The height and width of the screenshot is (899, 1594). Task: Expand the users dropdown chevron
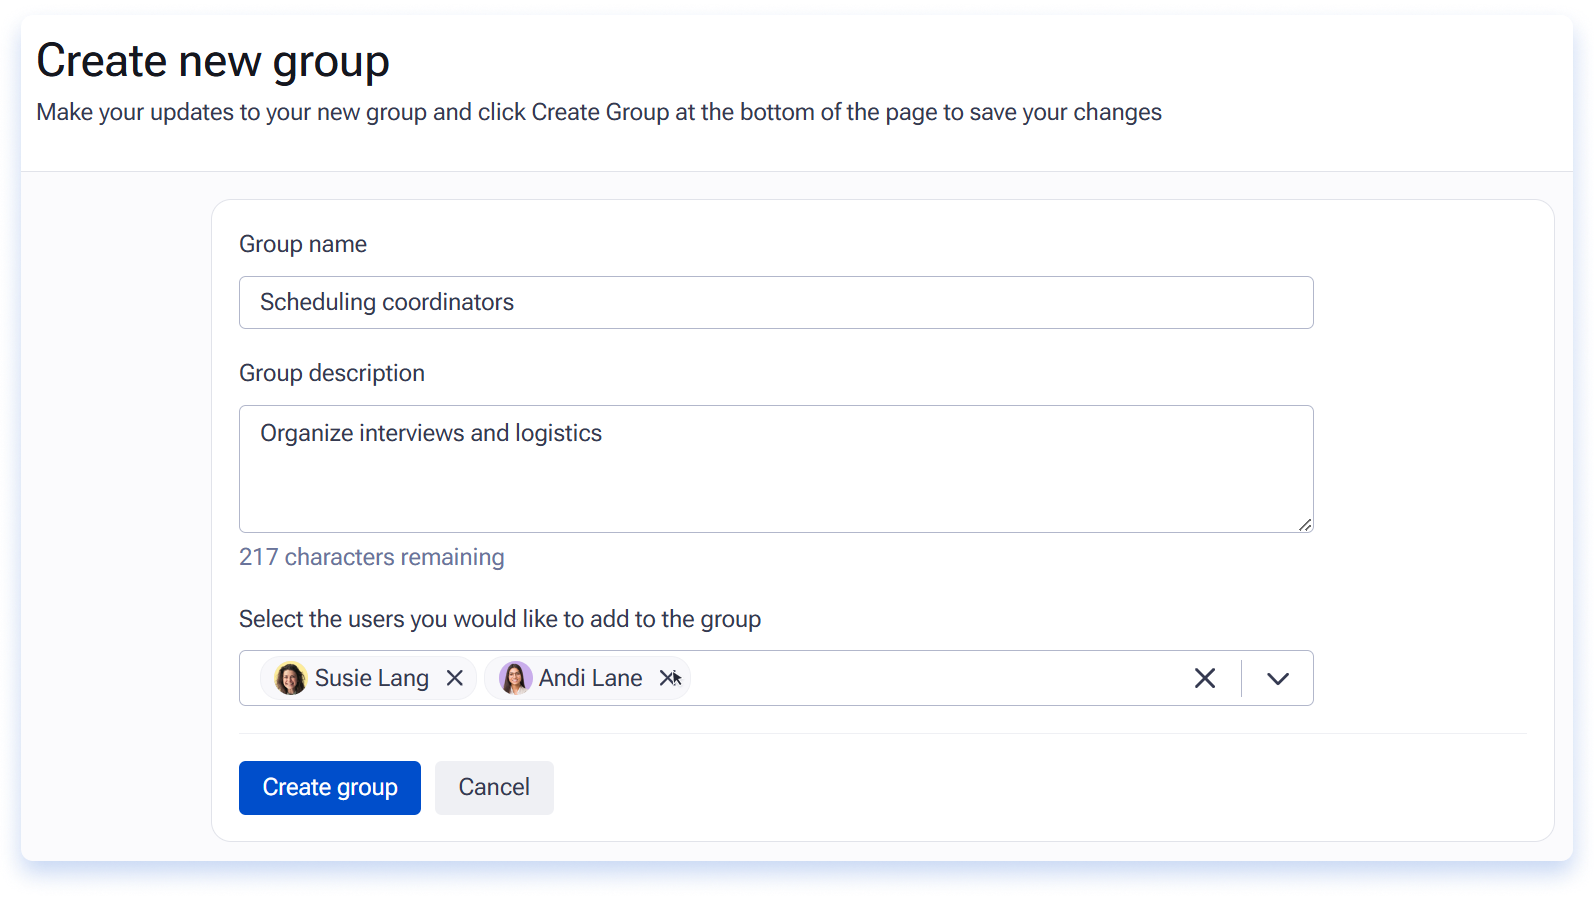(x=1278, y=678)
